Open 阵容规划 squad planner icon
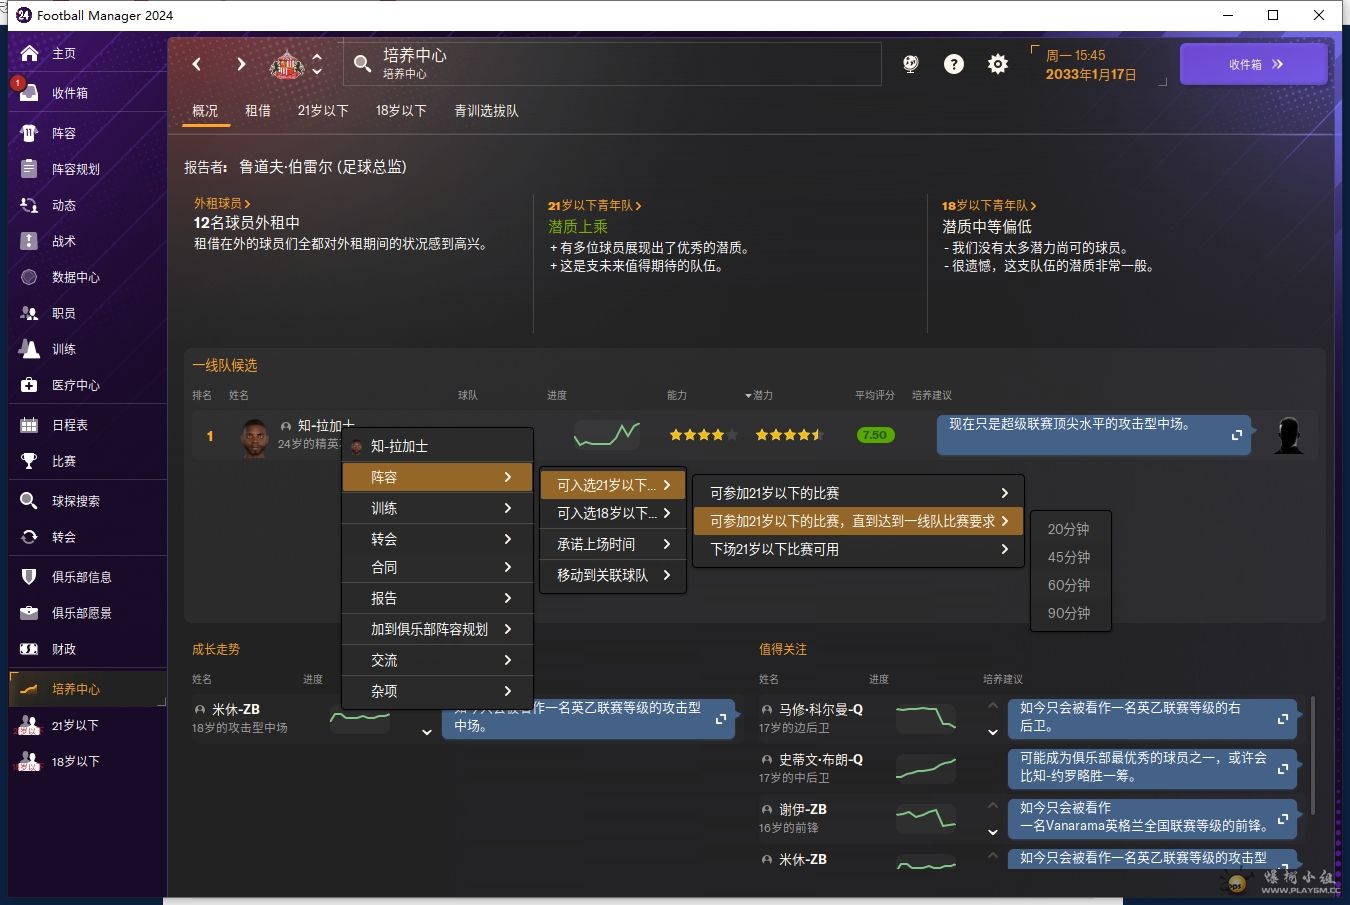 pyautogui.click(x=29, y=169)
